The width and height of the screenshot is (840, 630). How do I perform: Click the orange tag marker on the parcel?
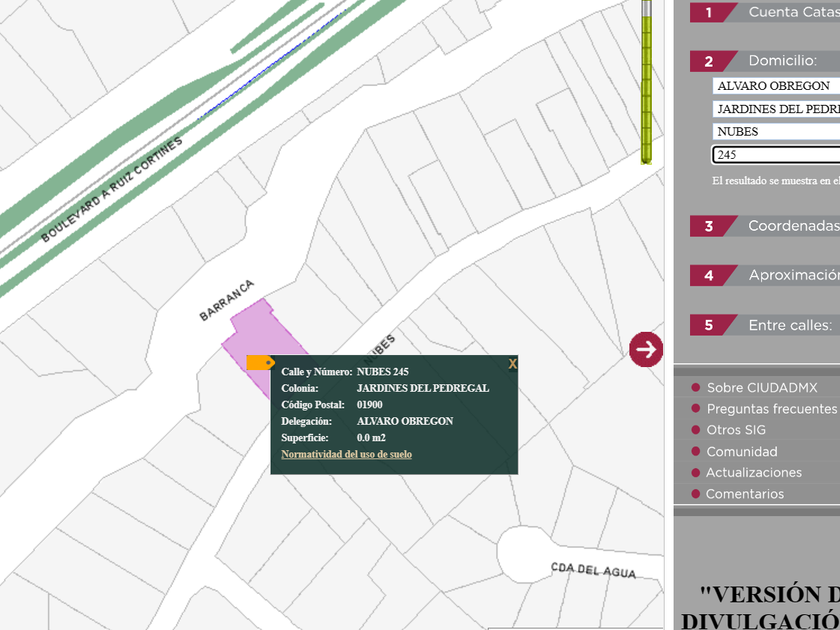point(259,363)
